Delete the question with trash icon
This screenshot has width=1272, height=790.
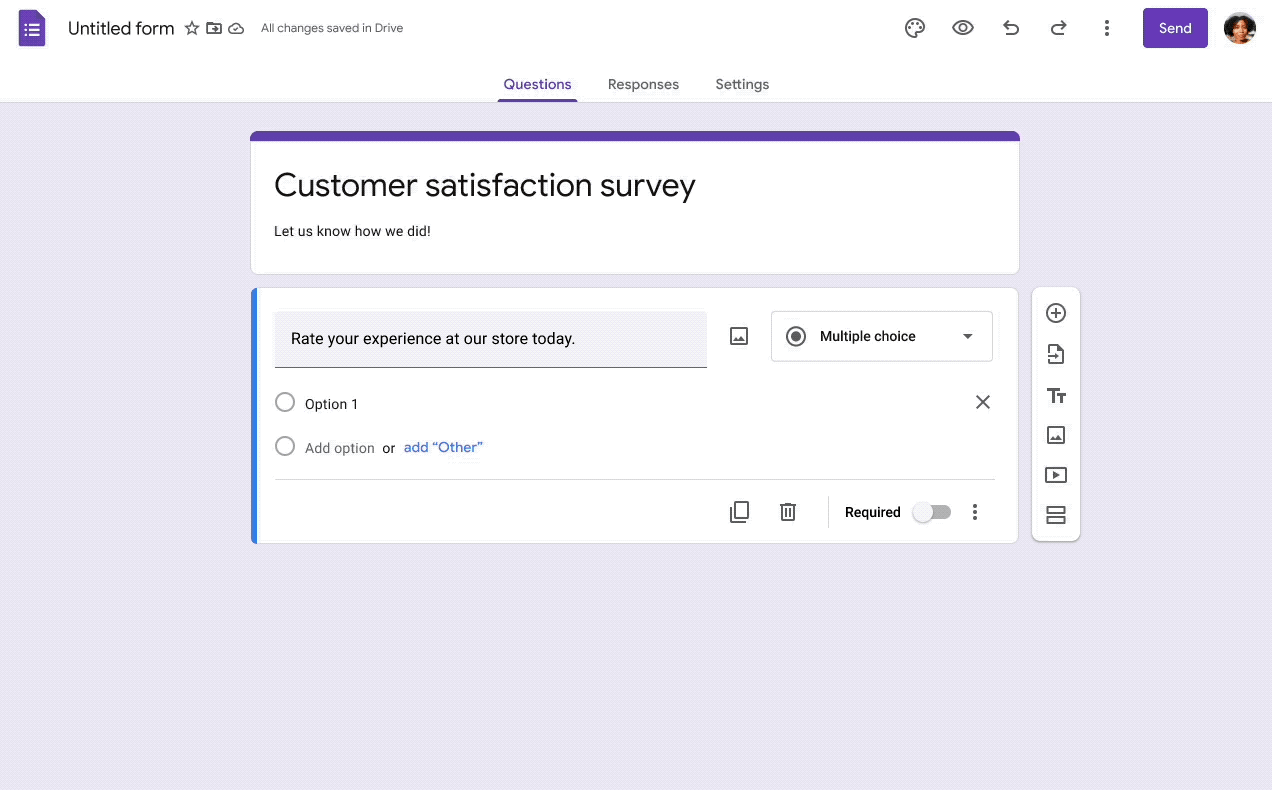[x=788, y=512]
